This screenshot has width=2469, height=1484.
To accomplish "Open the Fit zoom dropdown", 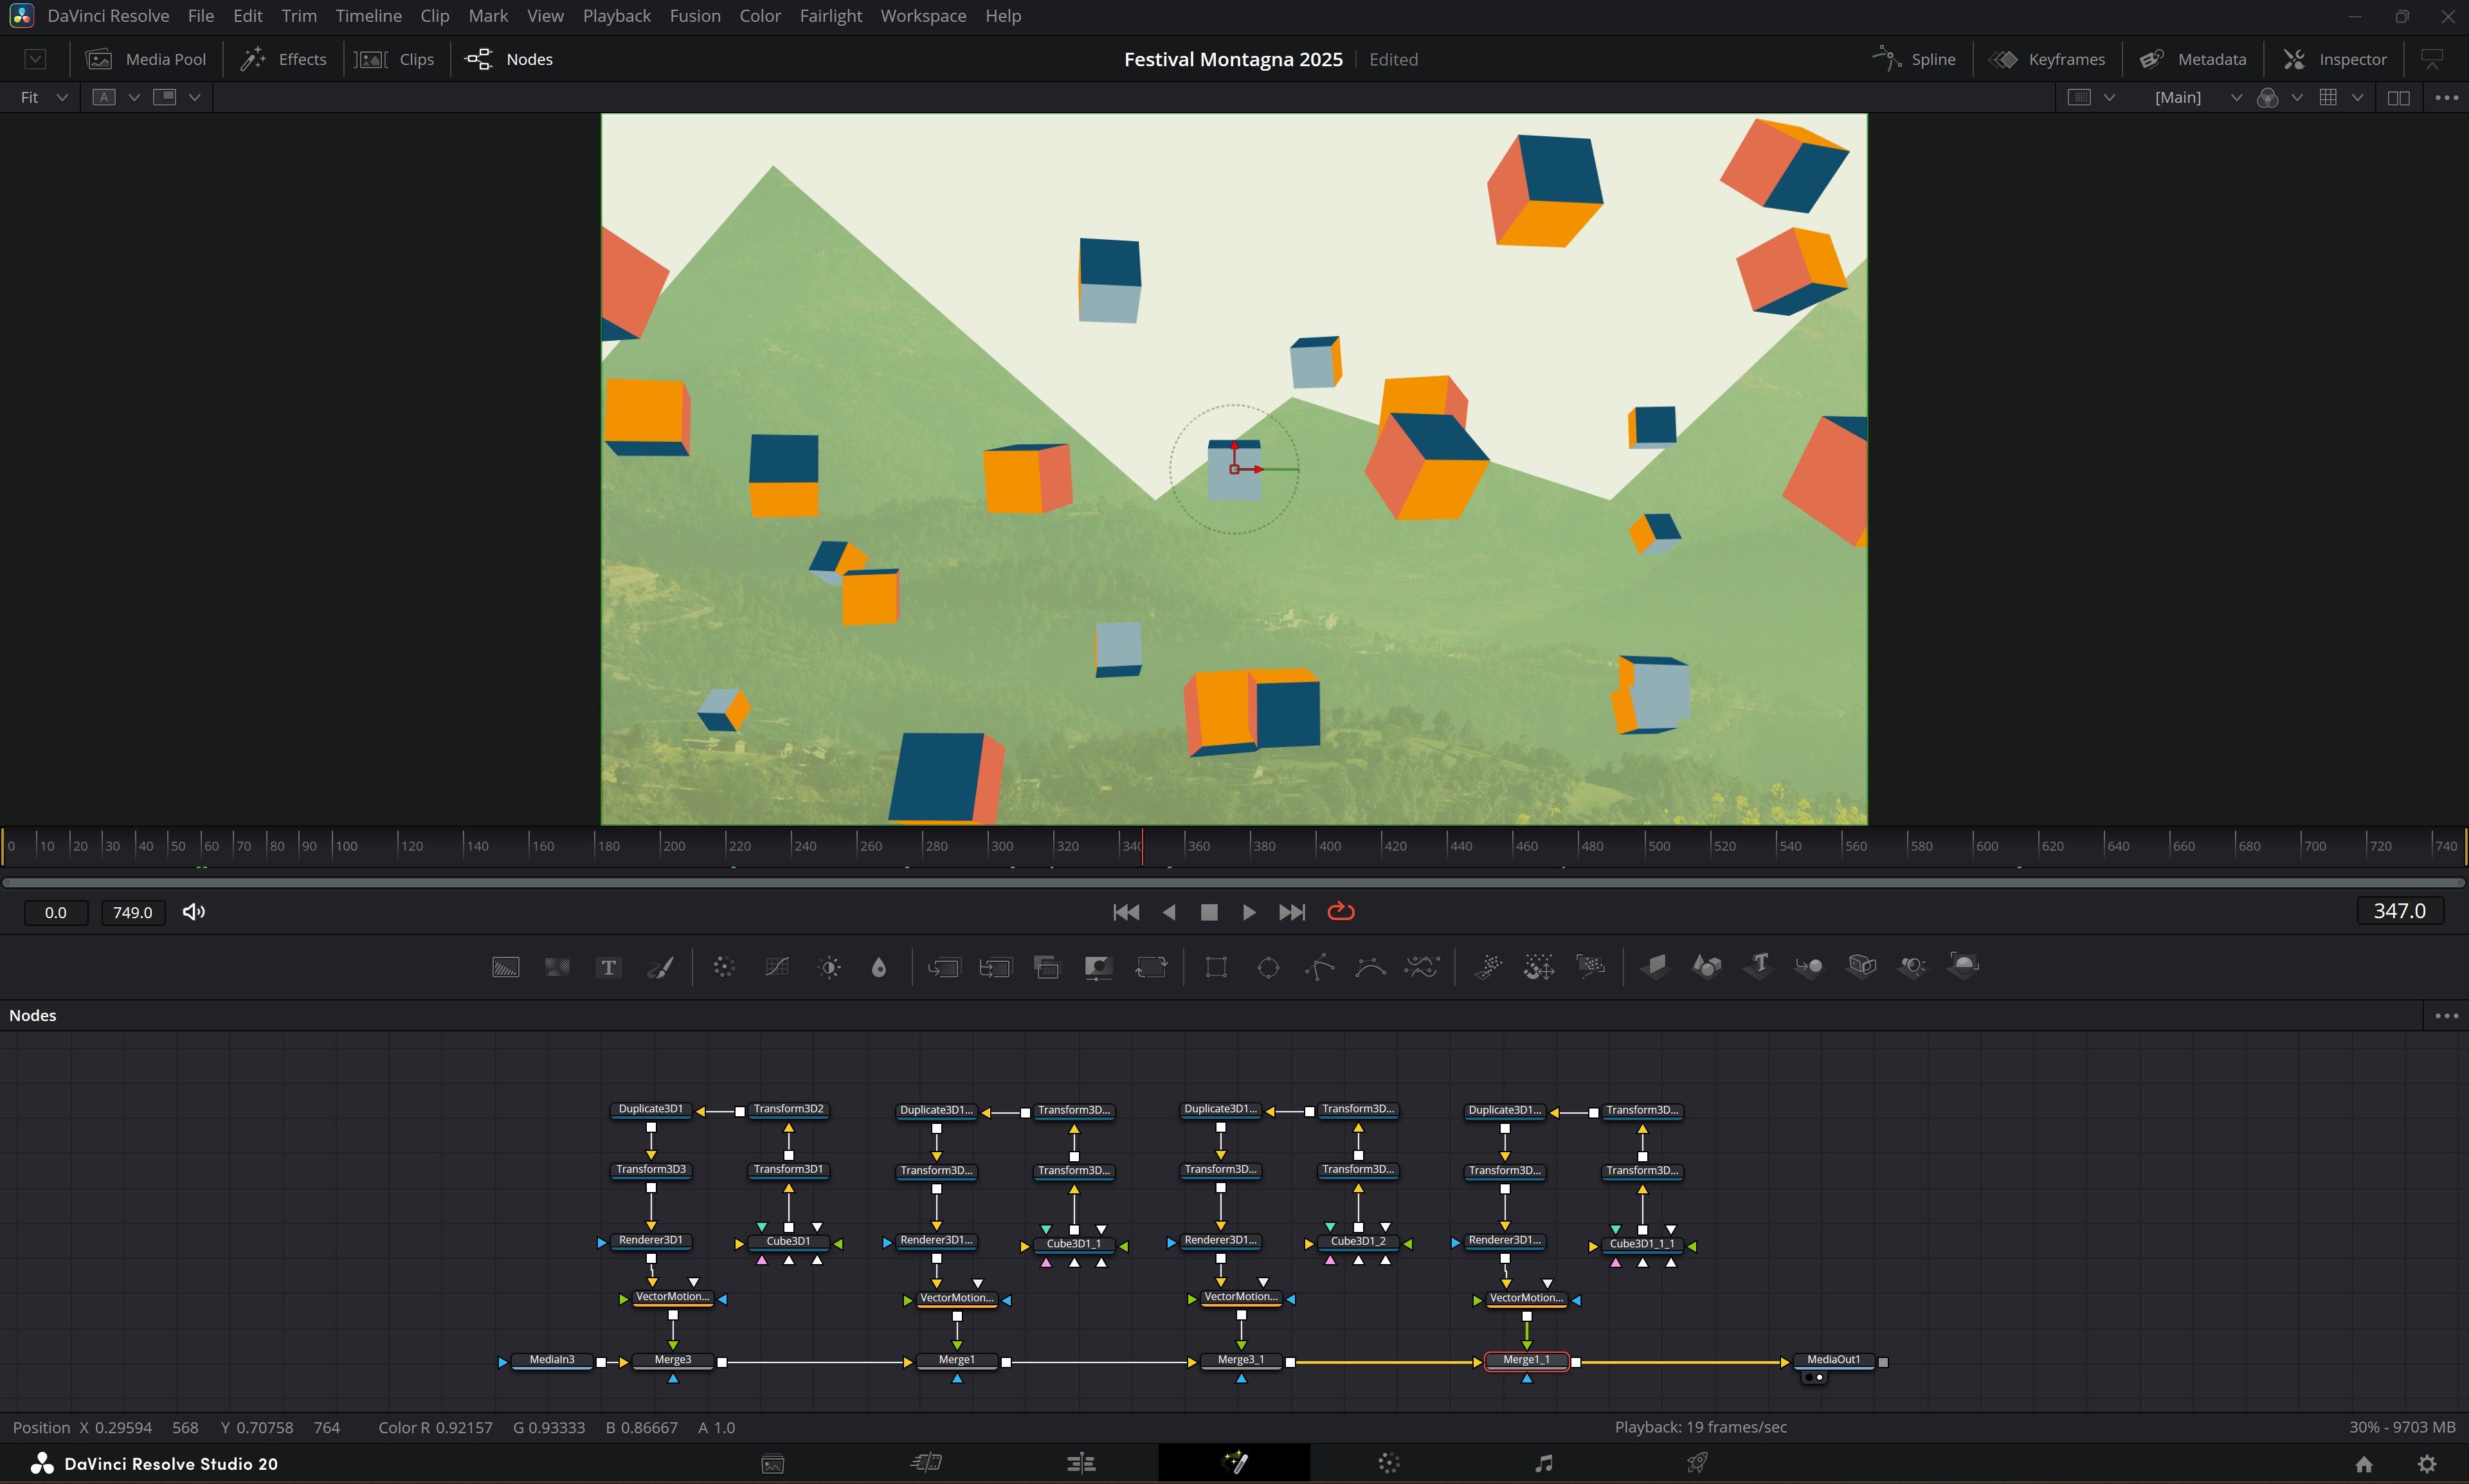I will (44, 97).
